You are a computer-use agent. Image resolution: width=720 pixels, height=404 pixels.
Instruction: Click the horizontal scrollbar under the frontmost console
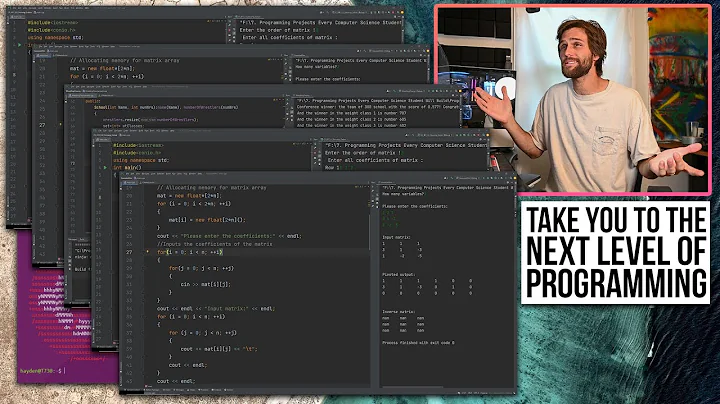(x=413, y=387)
